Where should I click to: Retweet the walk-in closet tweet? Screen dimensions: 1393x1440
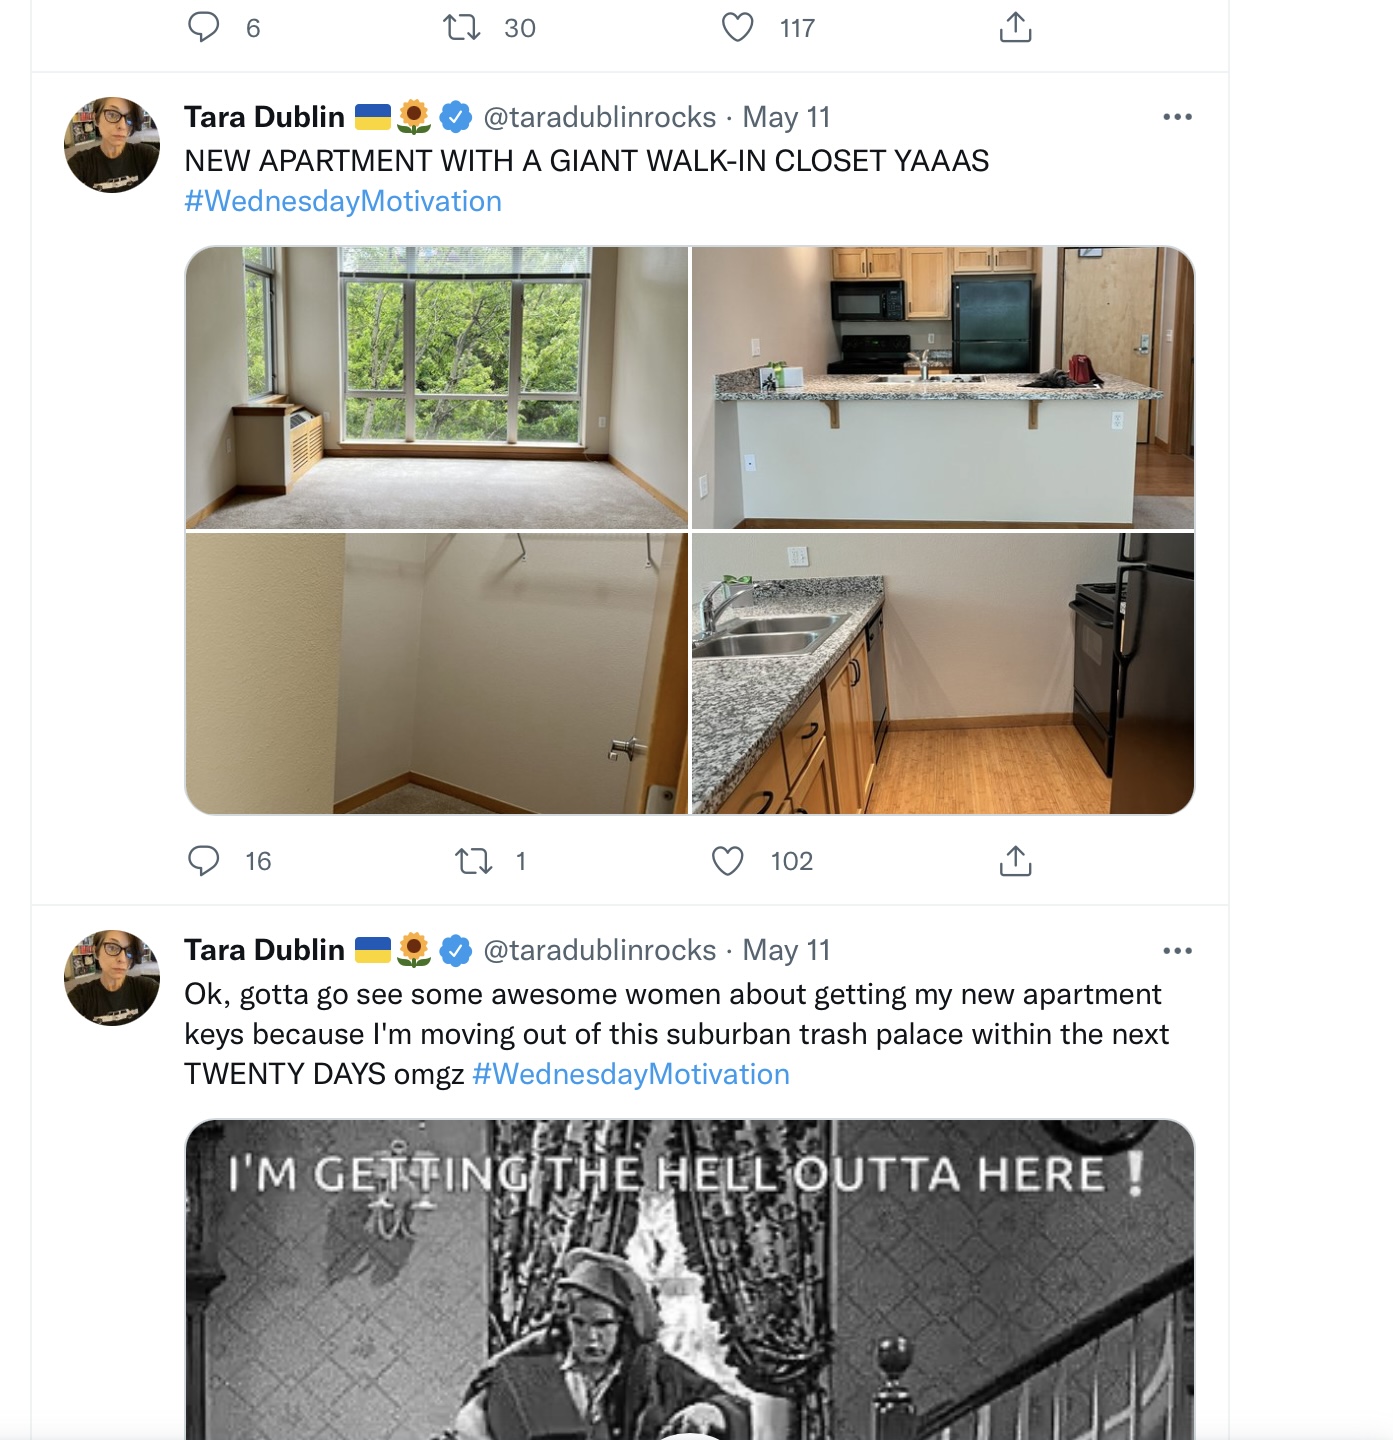tap(473, 861)
